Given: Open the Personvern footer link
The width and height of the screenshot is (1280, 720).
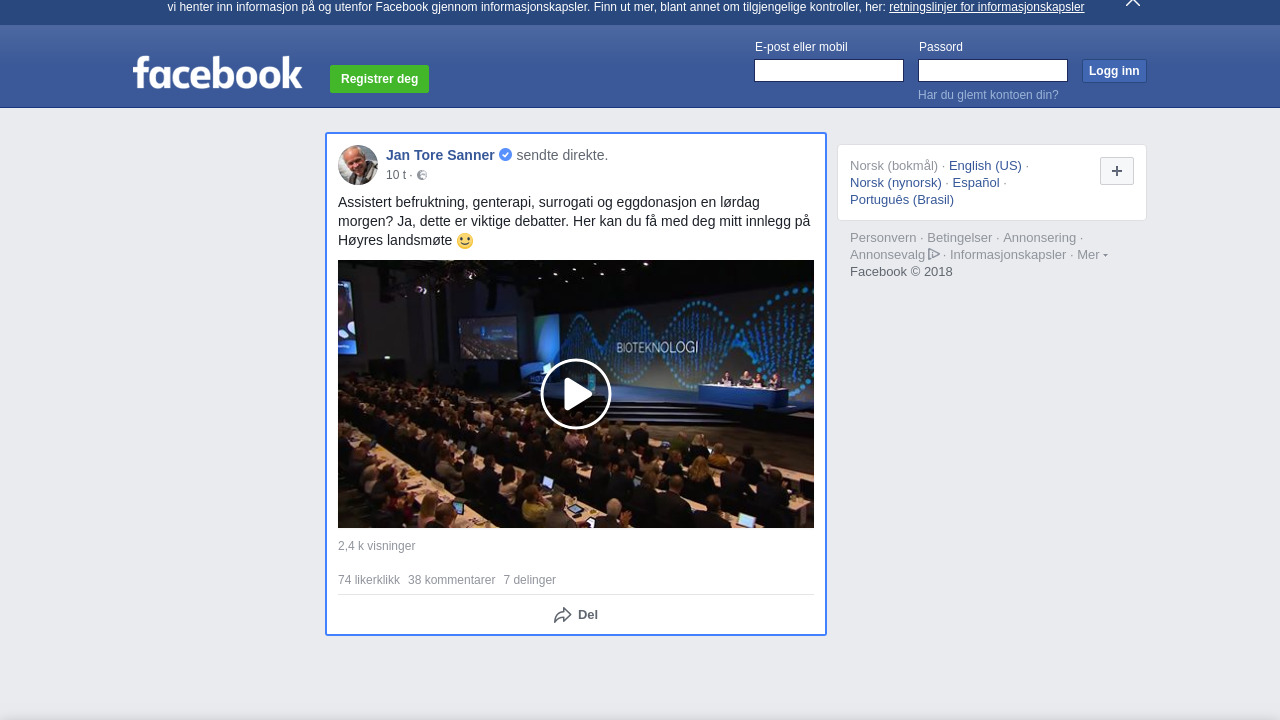Looking at the screenshot, I should pyautogui.click(x=883, y=238).
